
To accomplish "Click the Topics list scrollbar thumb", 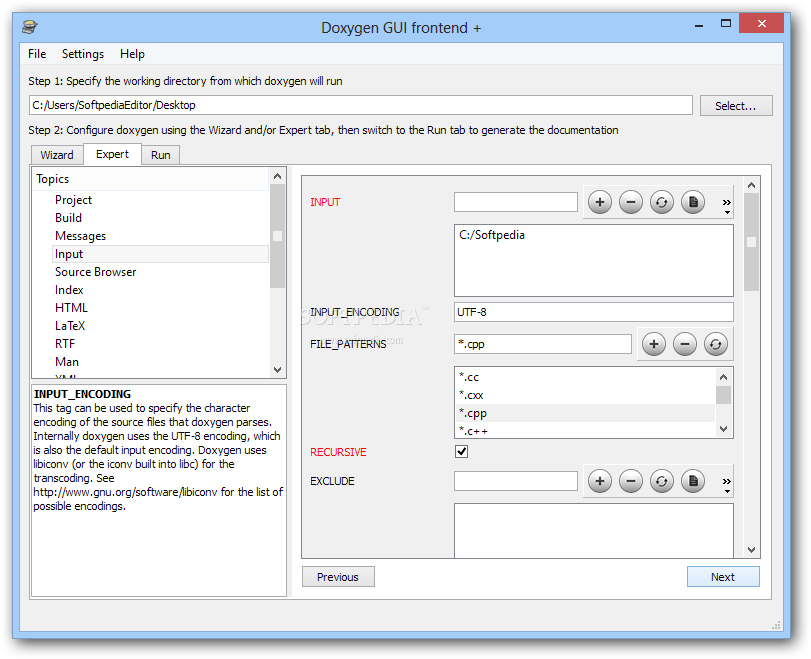I will click(x=278, y=236).
